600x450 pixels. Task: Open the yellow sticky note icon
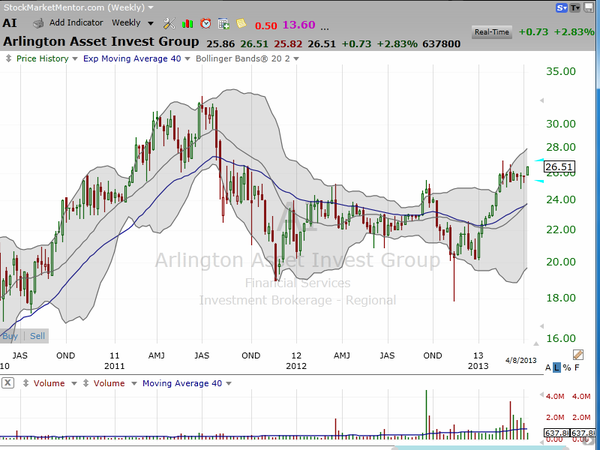click(x=241, y=23)
